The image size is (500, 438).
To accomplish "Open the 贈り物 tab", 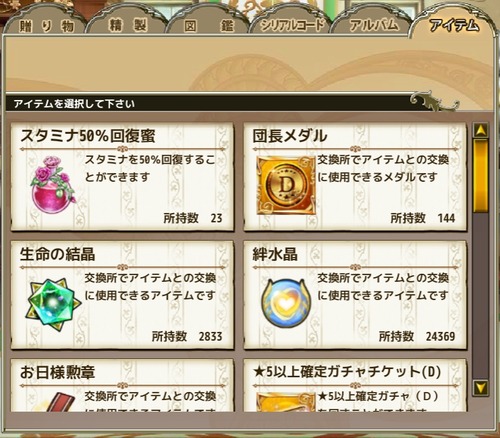I will [x=46, y=25].
